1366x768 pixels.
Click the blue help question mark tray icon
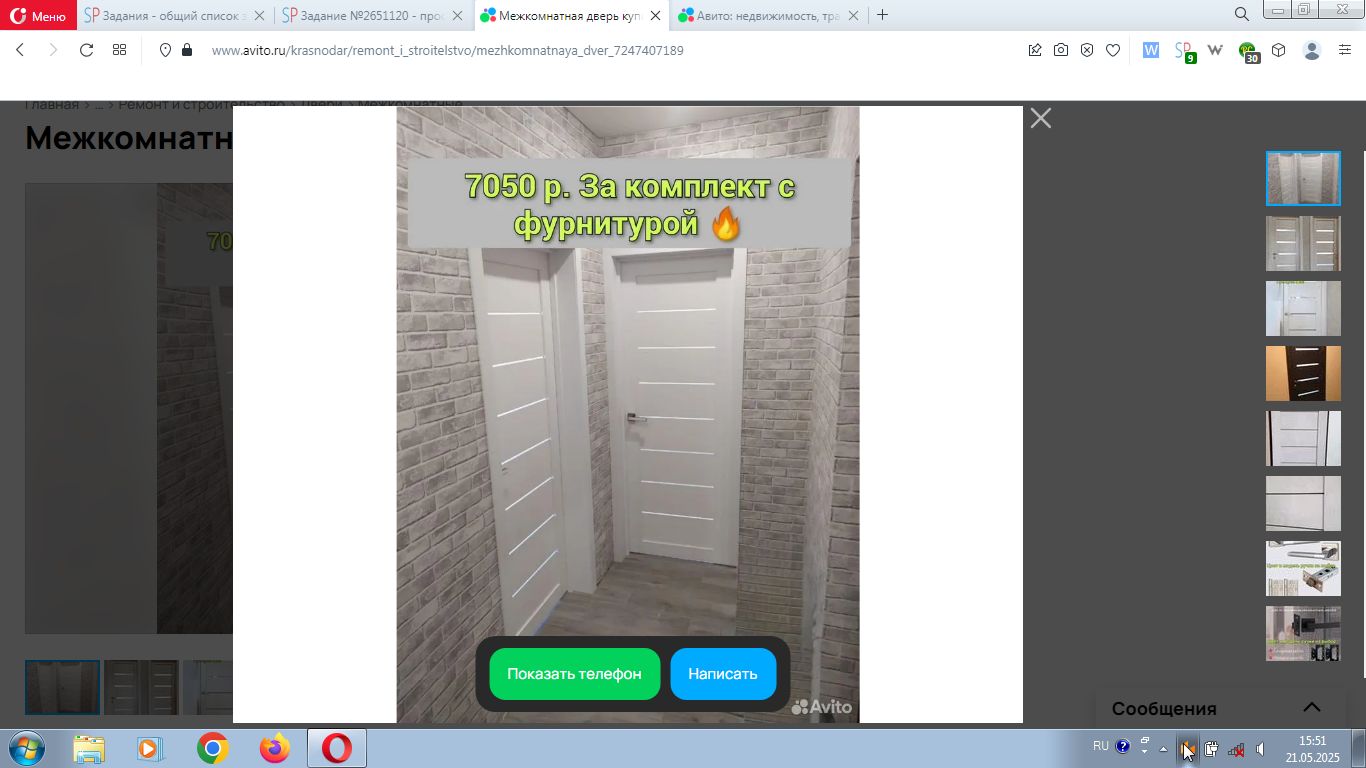click(x=1123, y=746)
